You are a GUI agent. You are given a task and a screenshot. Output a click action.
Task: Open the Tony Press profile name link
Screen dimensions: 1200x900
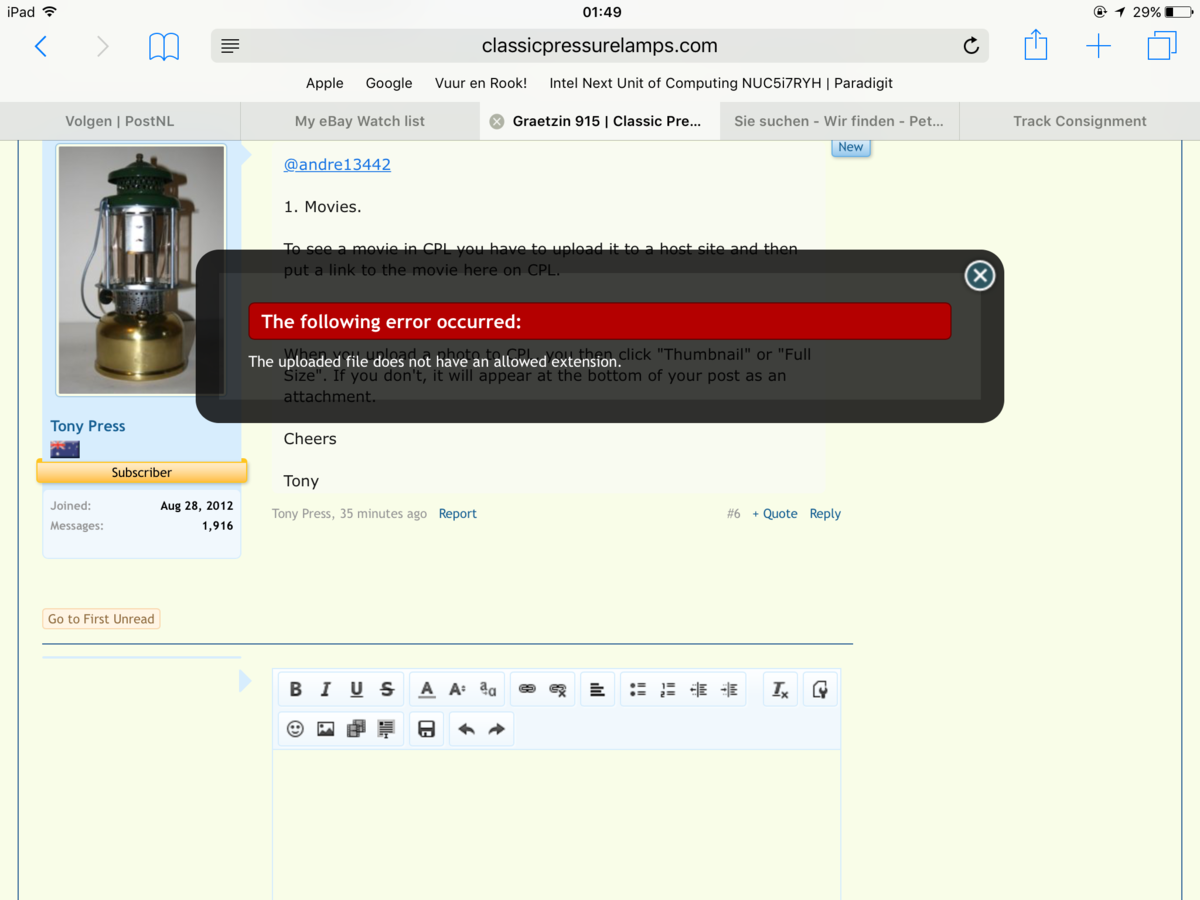point(88,426)
